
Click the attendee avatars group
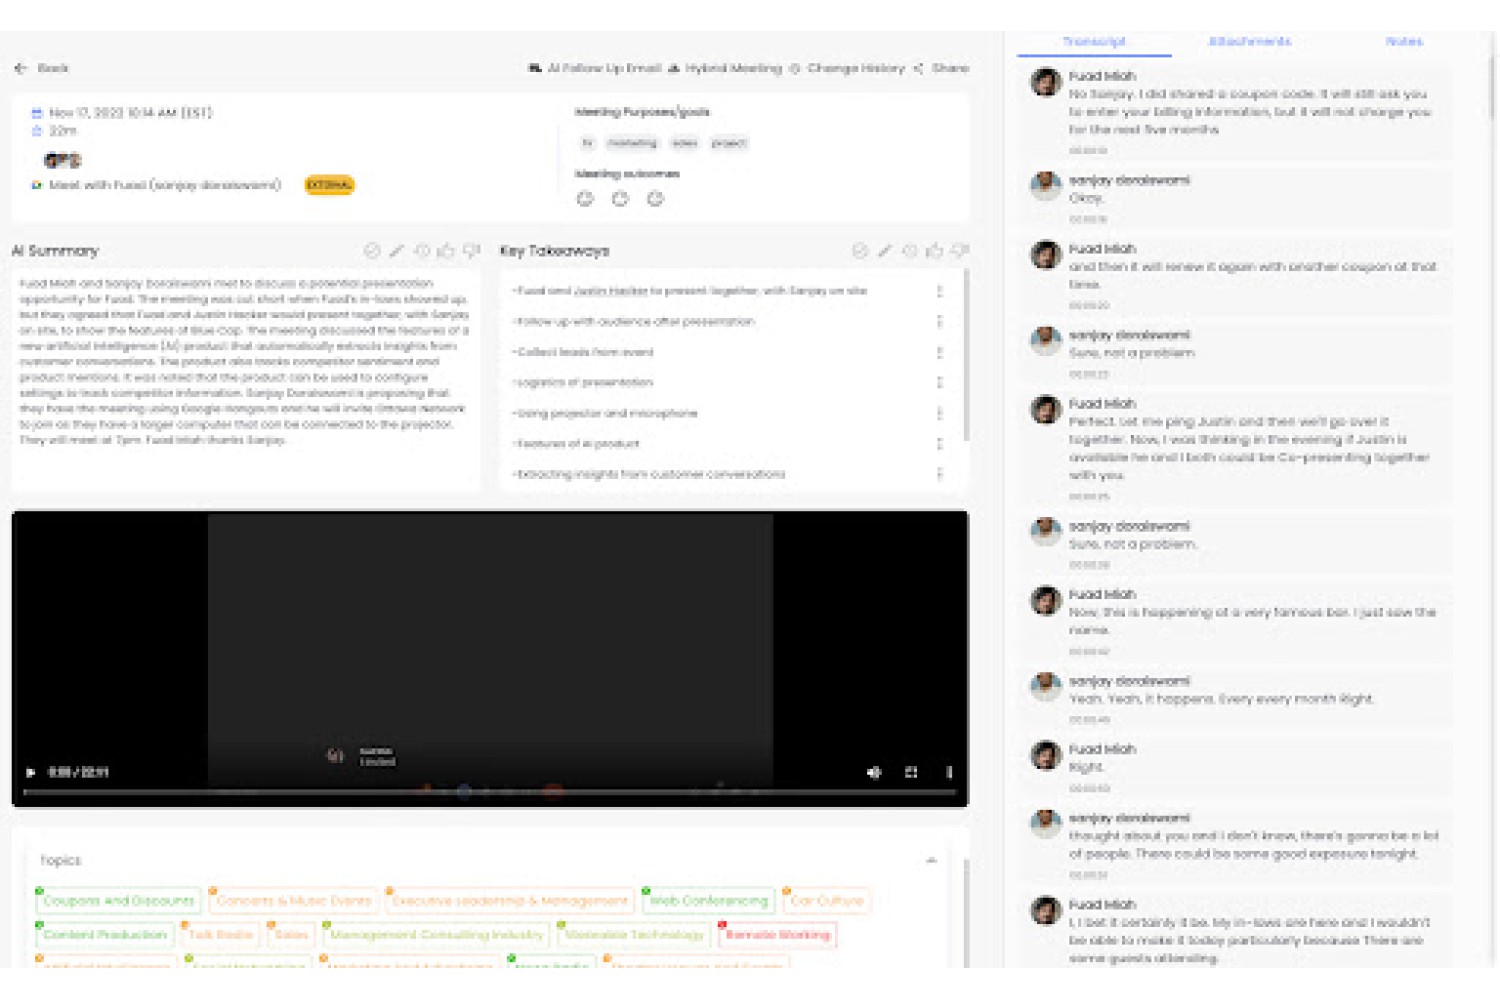pyautogui.click(x=62, y=160)
